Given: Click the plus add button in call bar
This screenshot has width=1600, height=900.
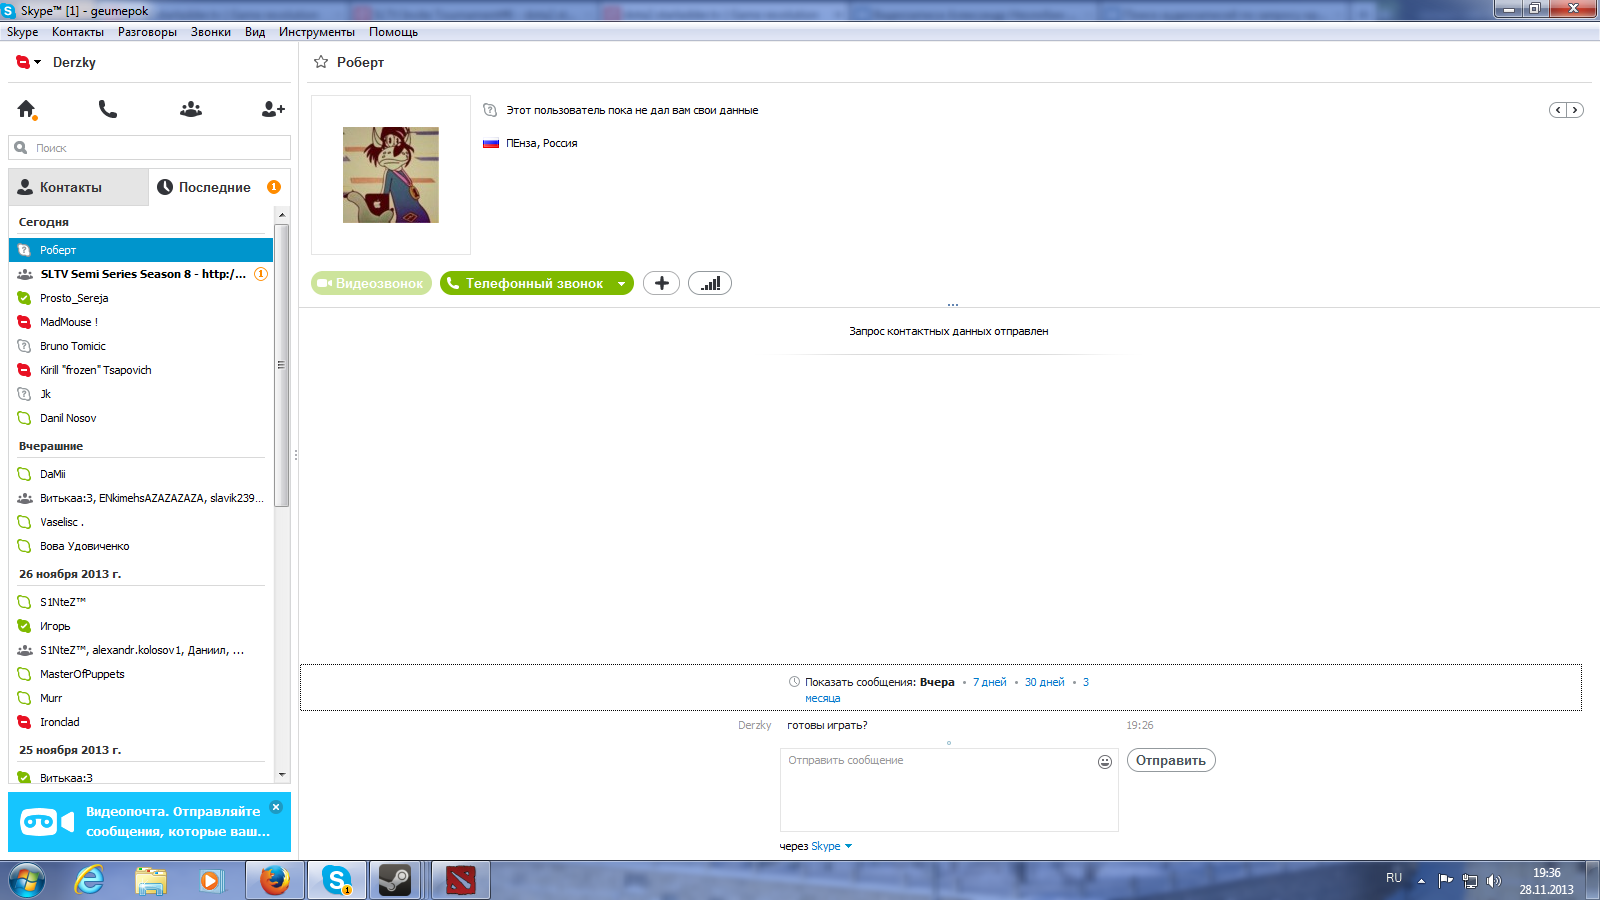Looking at the screenshot, I should (x=661, y=283).
